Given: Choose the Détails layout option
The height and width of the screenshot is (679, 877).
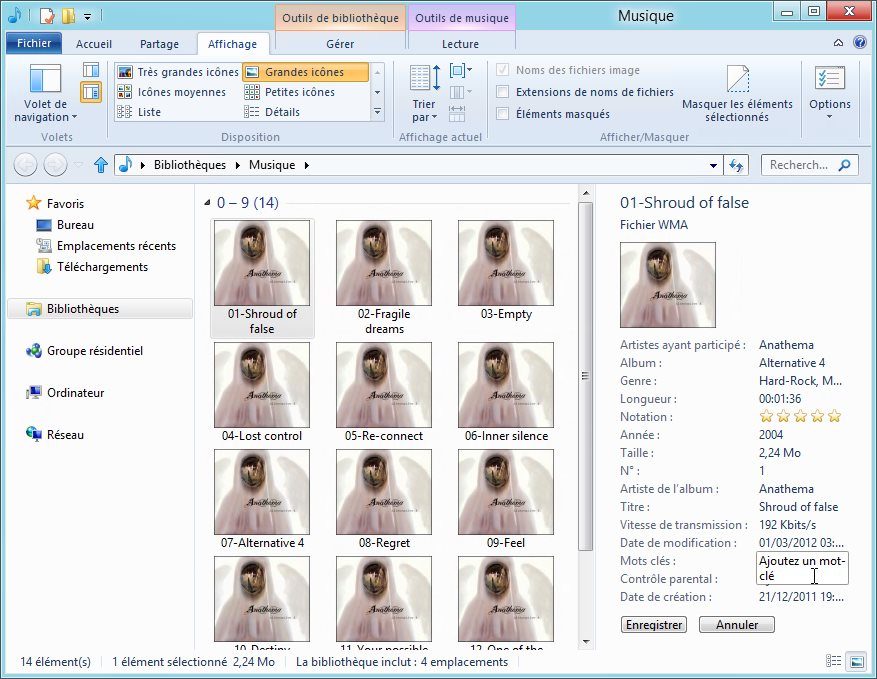Looking at the screenshot, I should pos(282,112).
